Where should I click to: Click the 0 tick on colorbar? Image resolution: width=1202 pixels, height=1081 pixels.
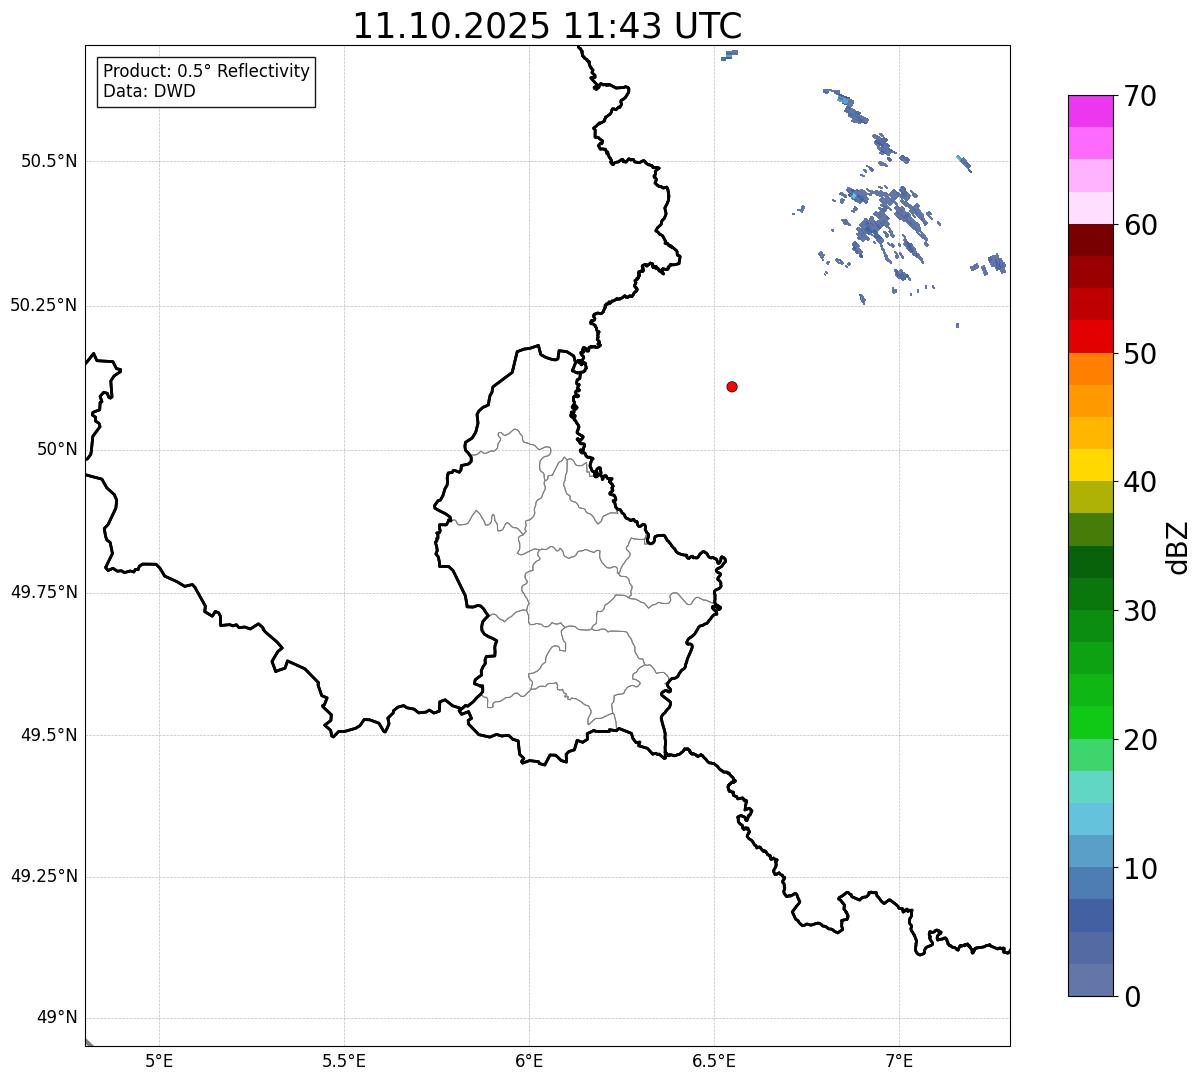click(x=1132, y=997)
